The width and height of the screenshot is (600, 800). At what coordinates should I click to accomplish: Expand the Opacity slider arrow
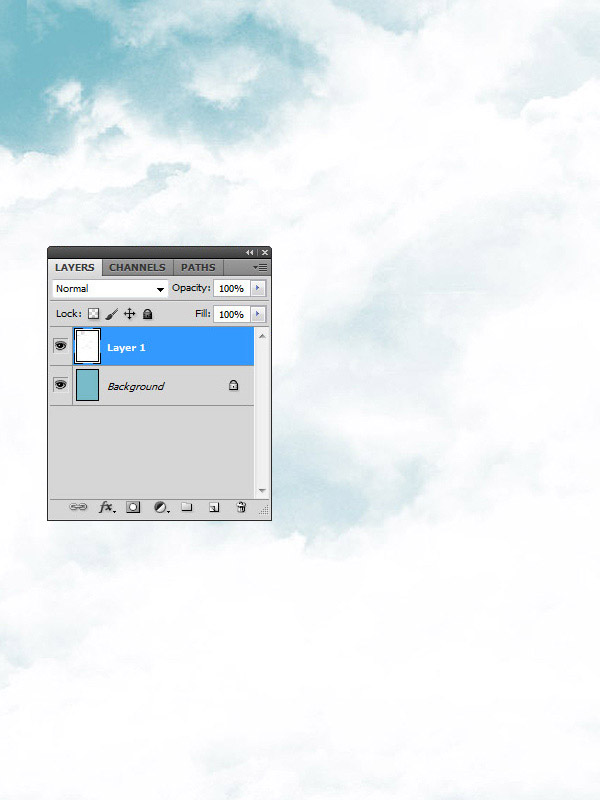click(x=258, y=288)
